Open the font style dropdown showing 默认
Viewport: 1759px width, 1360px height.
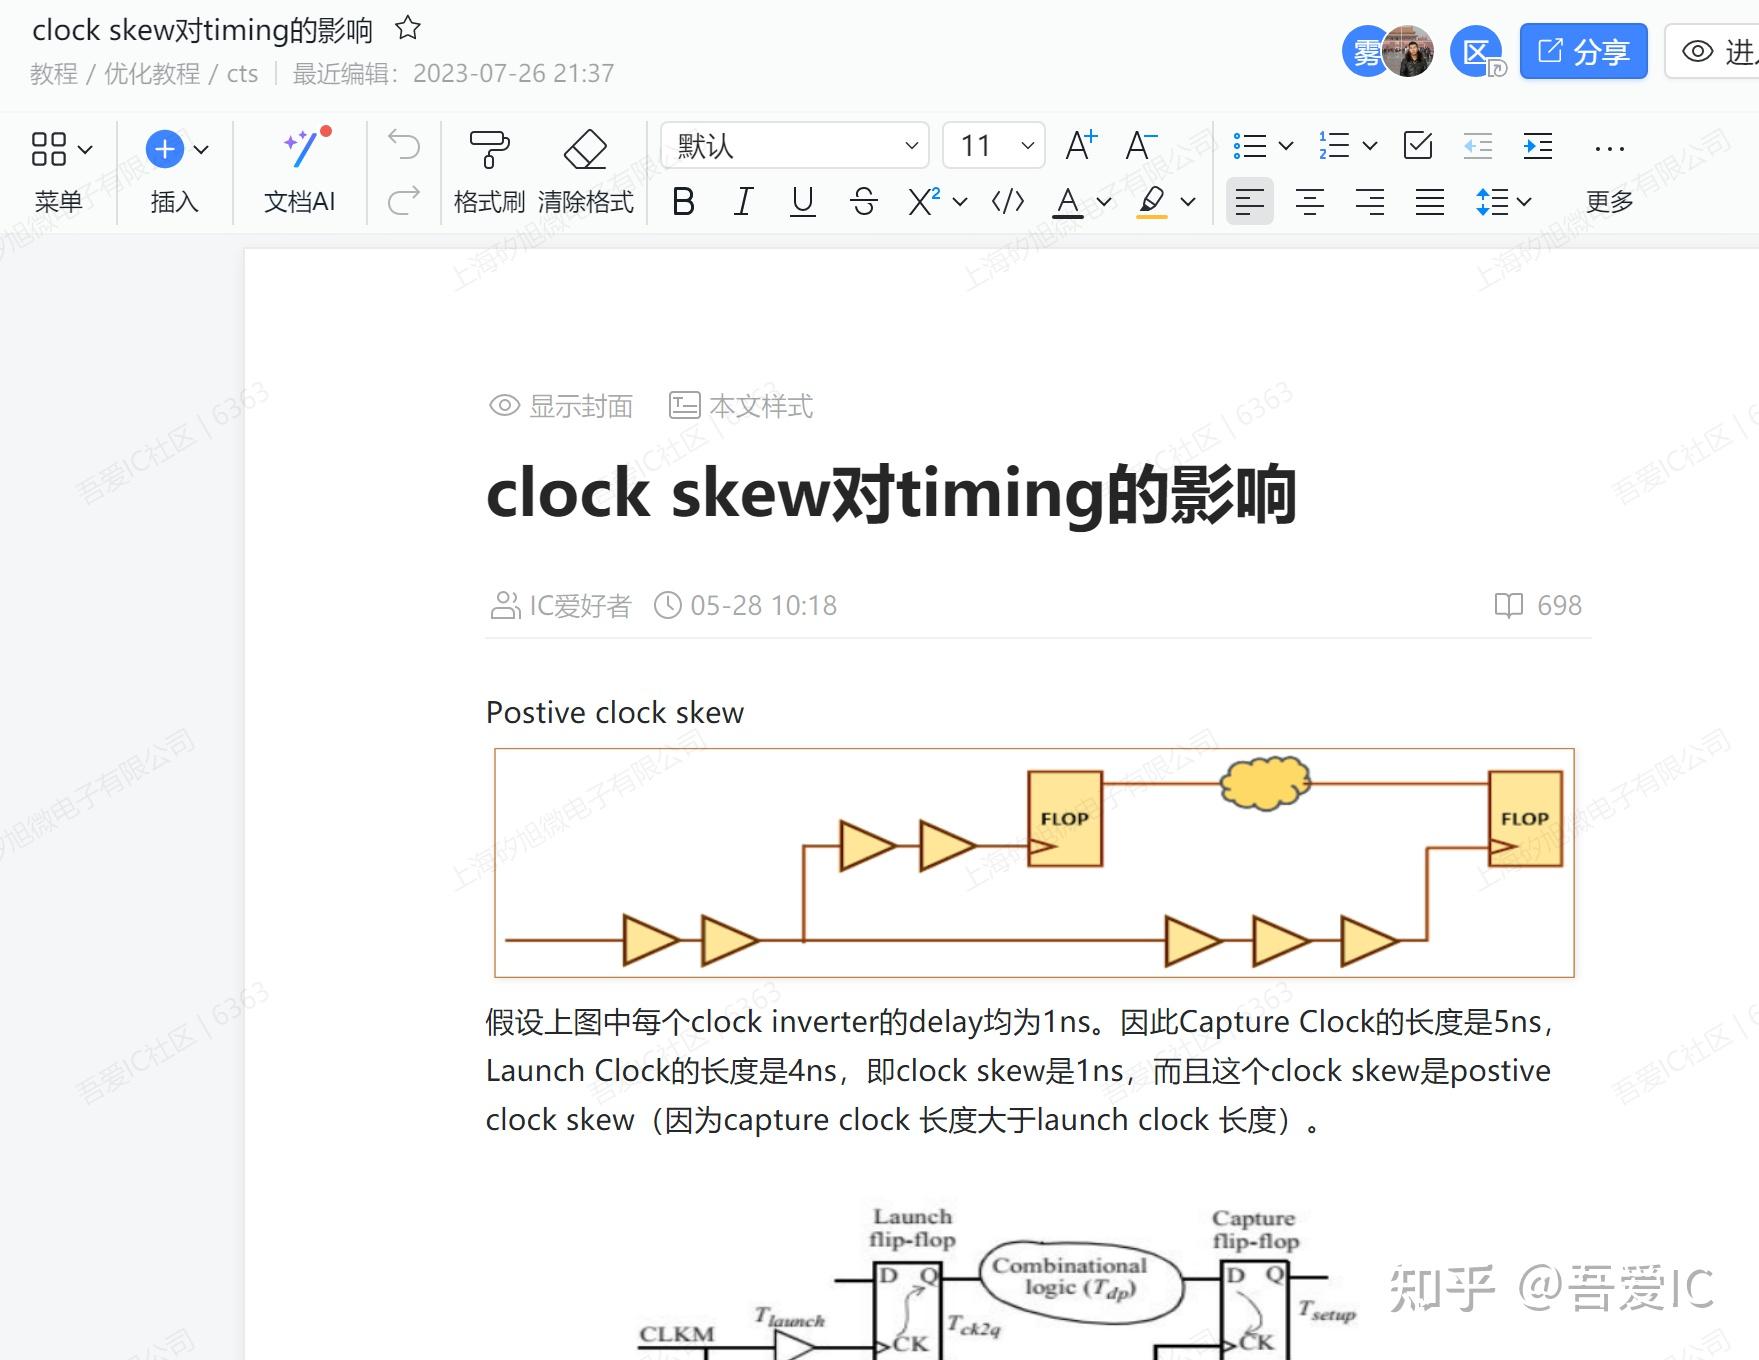(795, 146)
